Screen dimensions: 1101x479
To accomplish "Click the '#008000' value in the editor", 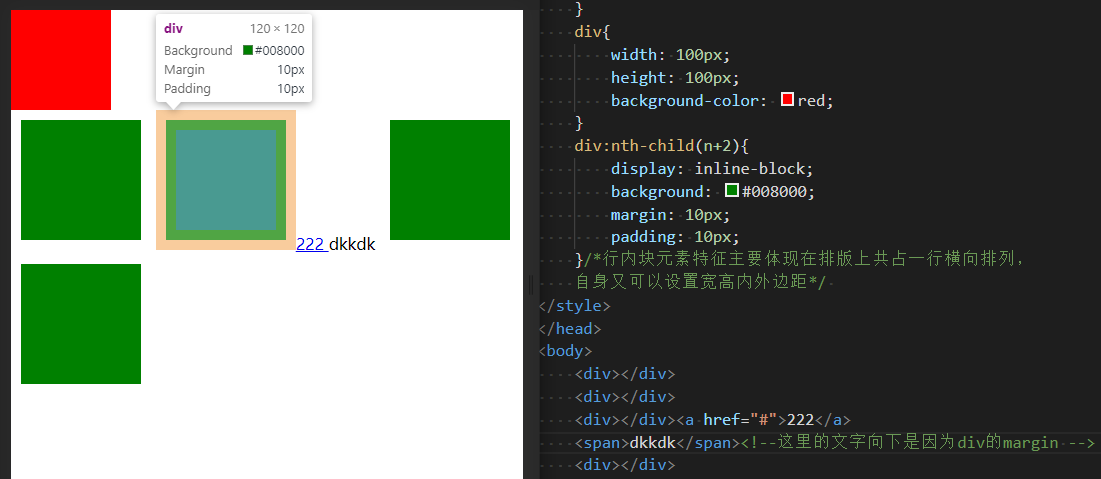I will [x=775, y=191].
